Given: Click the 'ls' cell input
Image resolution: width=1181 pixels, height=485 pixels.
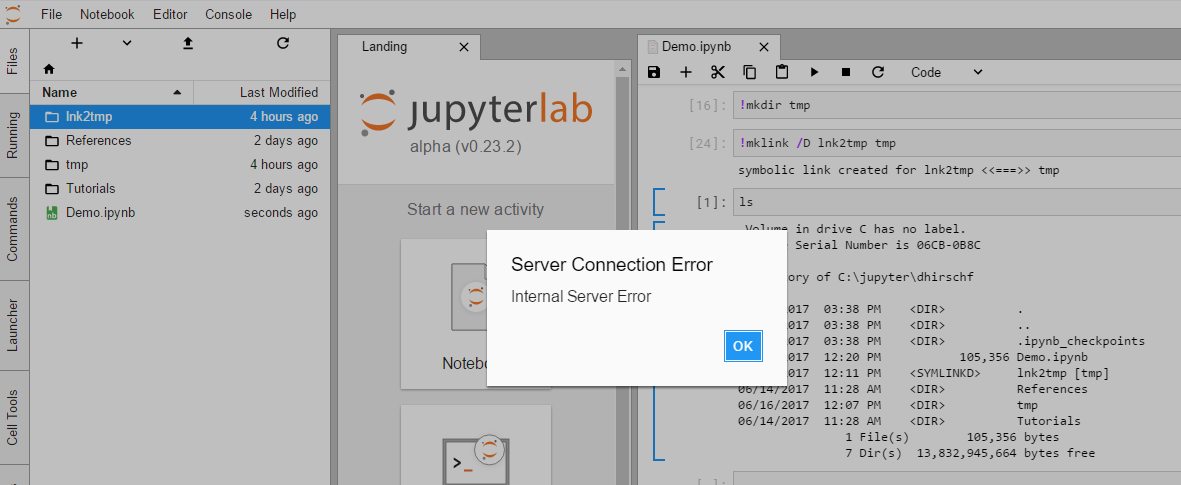Looking at the screenshot, I should click(x=957, y=203).
